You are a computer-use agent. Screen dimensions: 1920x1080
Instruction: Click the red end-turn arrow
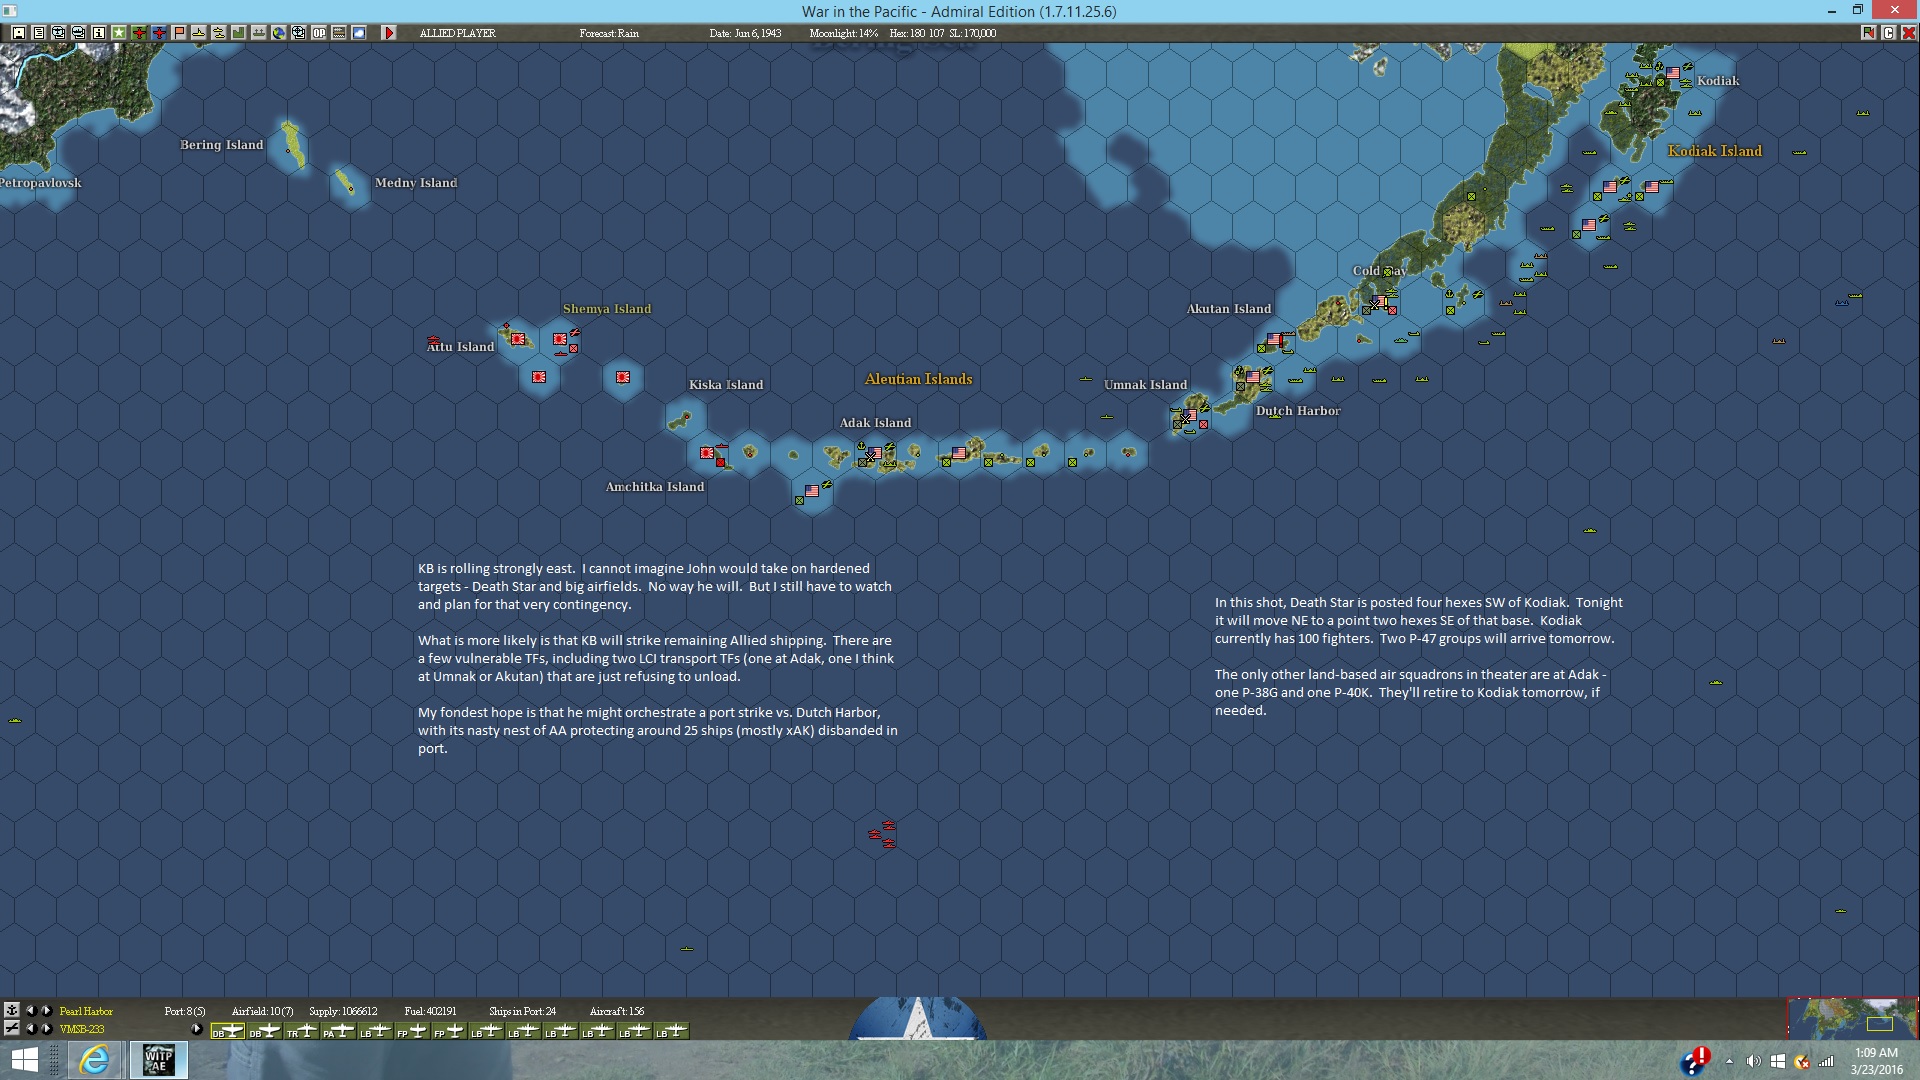389,33
